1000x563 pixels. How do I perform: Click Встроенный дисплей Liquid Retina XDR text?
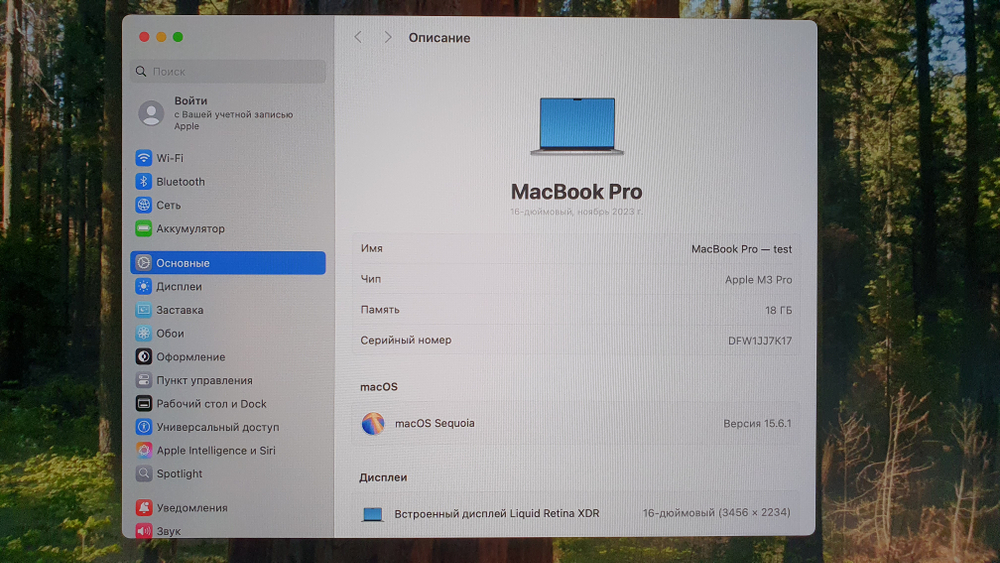click(497, 513)
